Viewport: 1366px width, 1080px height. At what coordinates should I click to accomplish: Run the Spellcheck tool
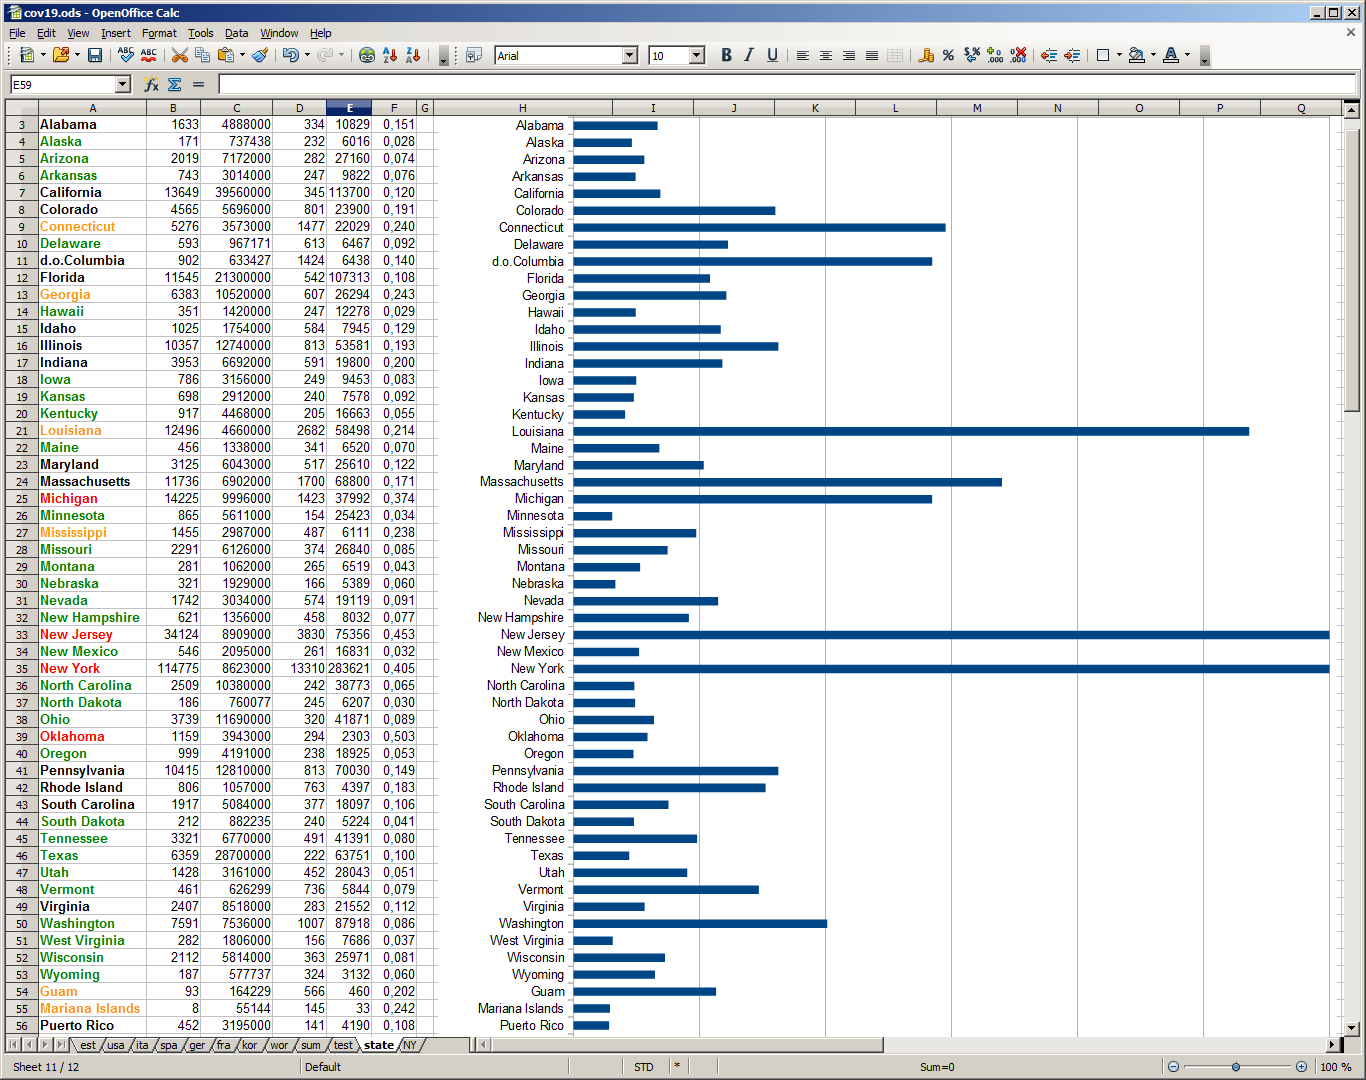[x=126, y=55]
